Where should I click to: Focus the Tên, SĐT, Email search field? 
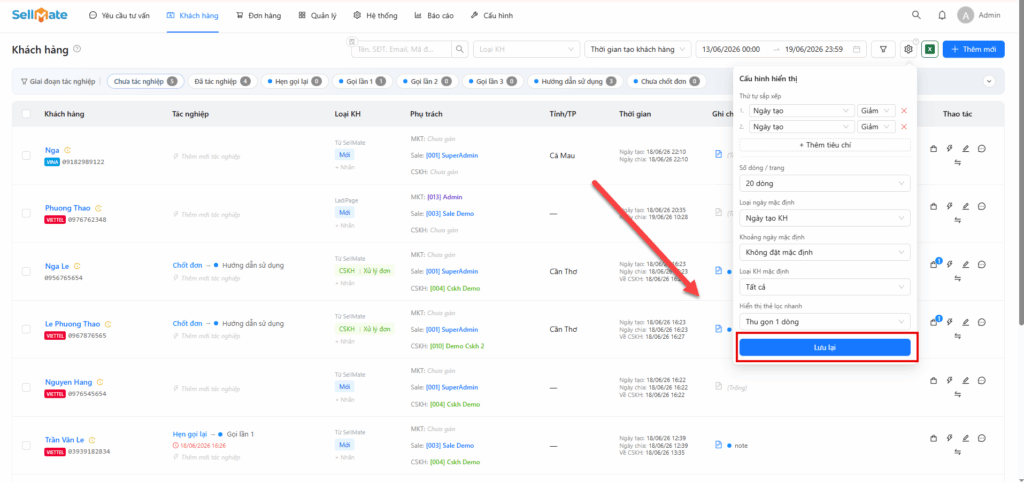point(401,49)
